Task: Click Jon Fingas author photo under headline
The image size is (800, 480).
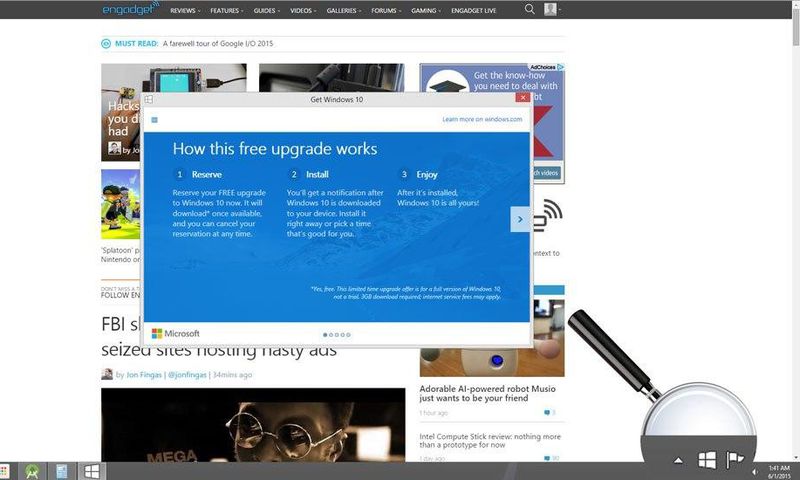Action: 107,374
